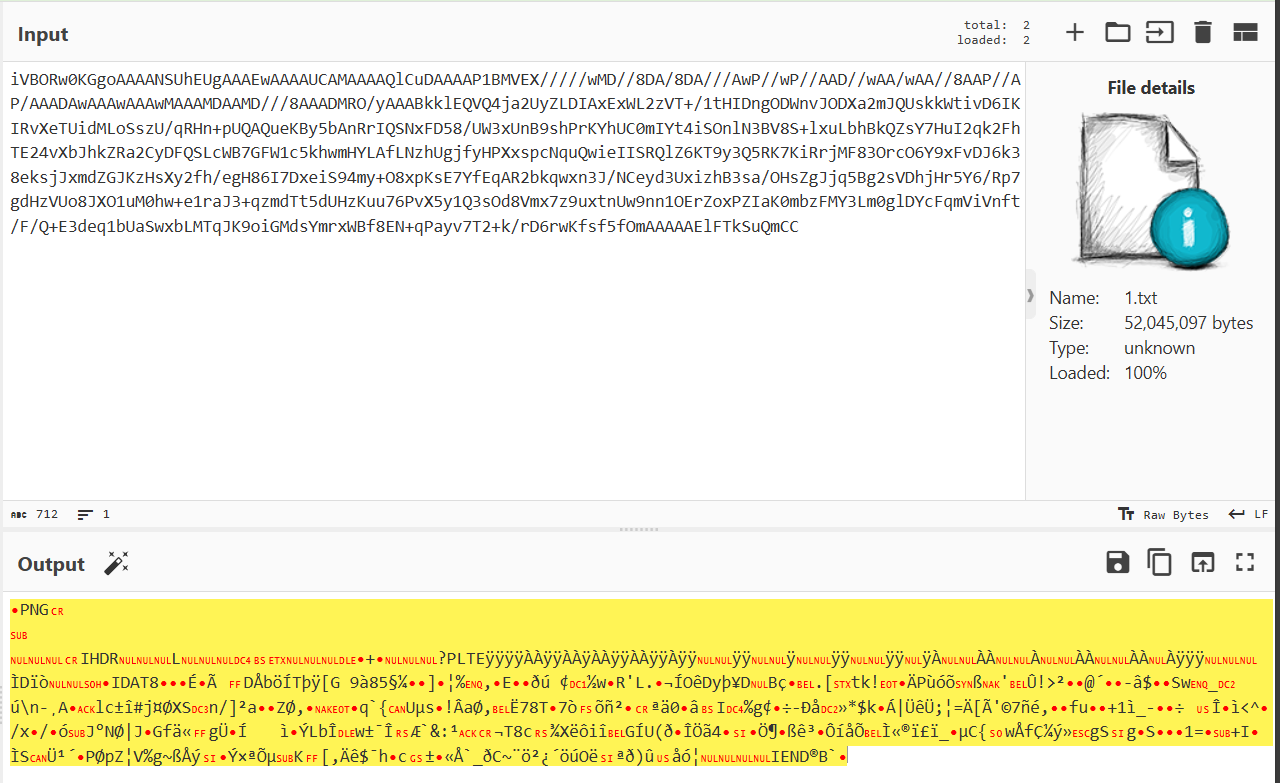
Task: Save output to file
Action: pyautogui.click(x=1117, y=562)
